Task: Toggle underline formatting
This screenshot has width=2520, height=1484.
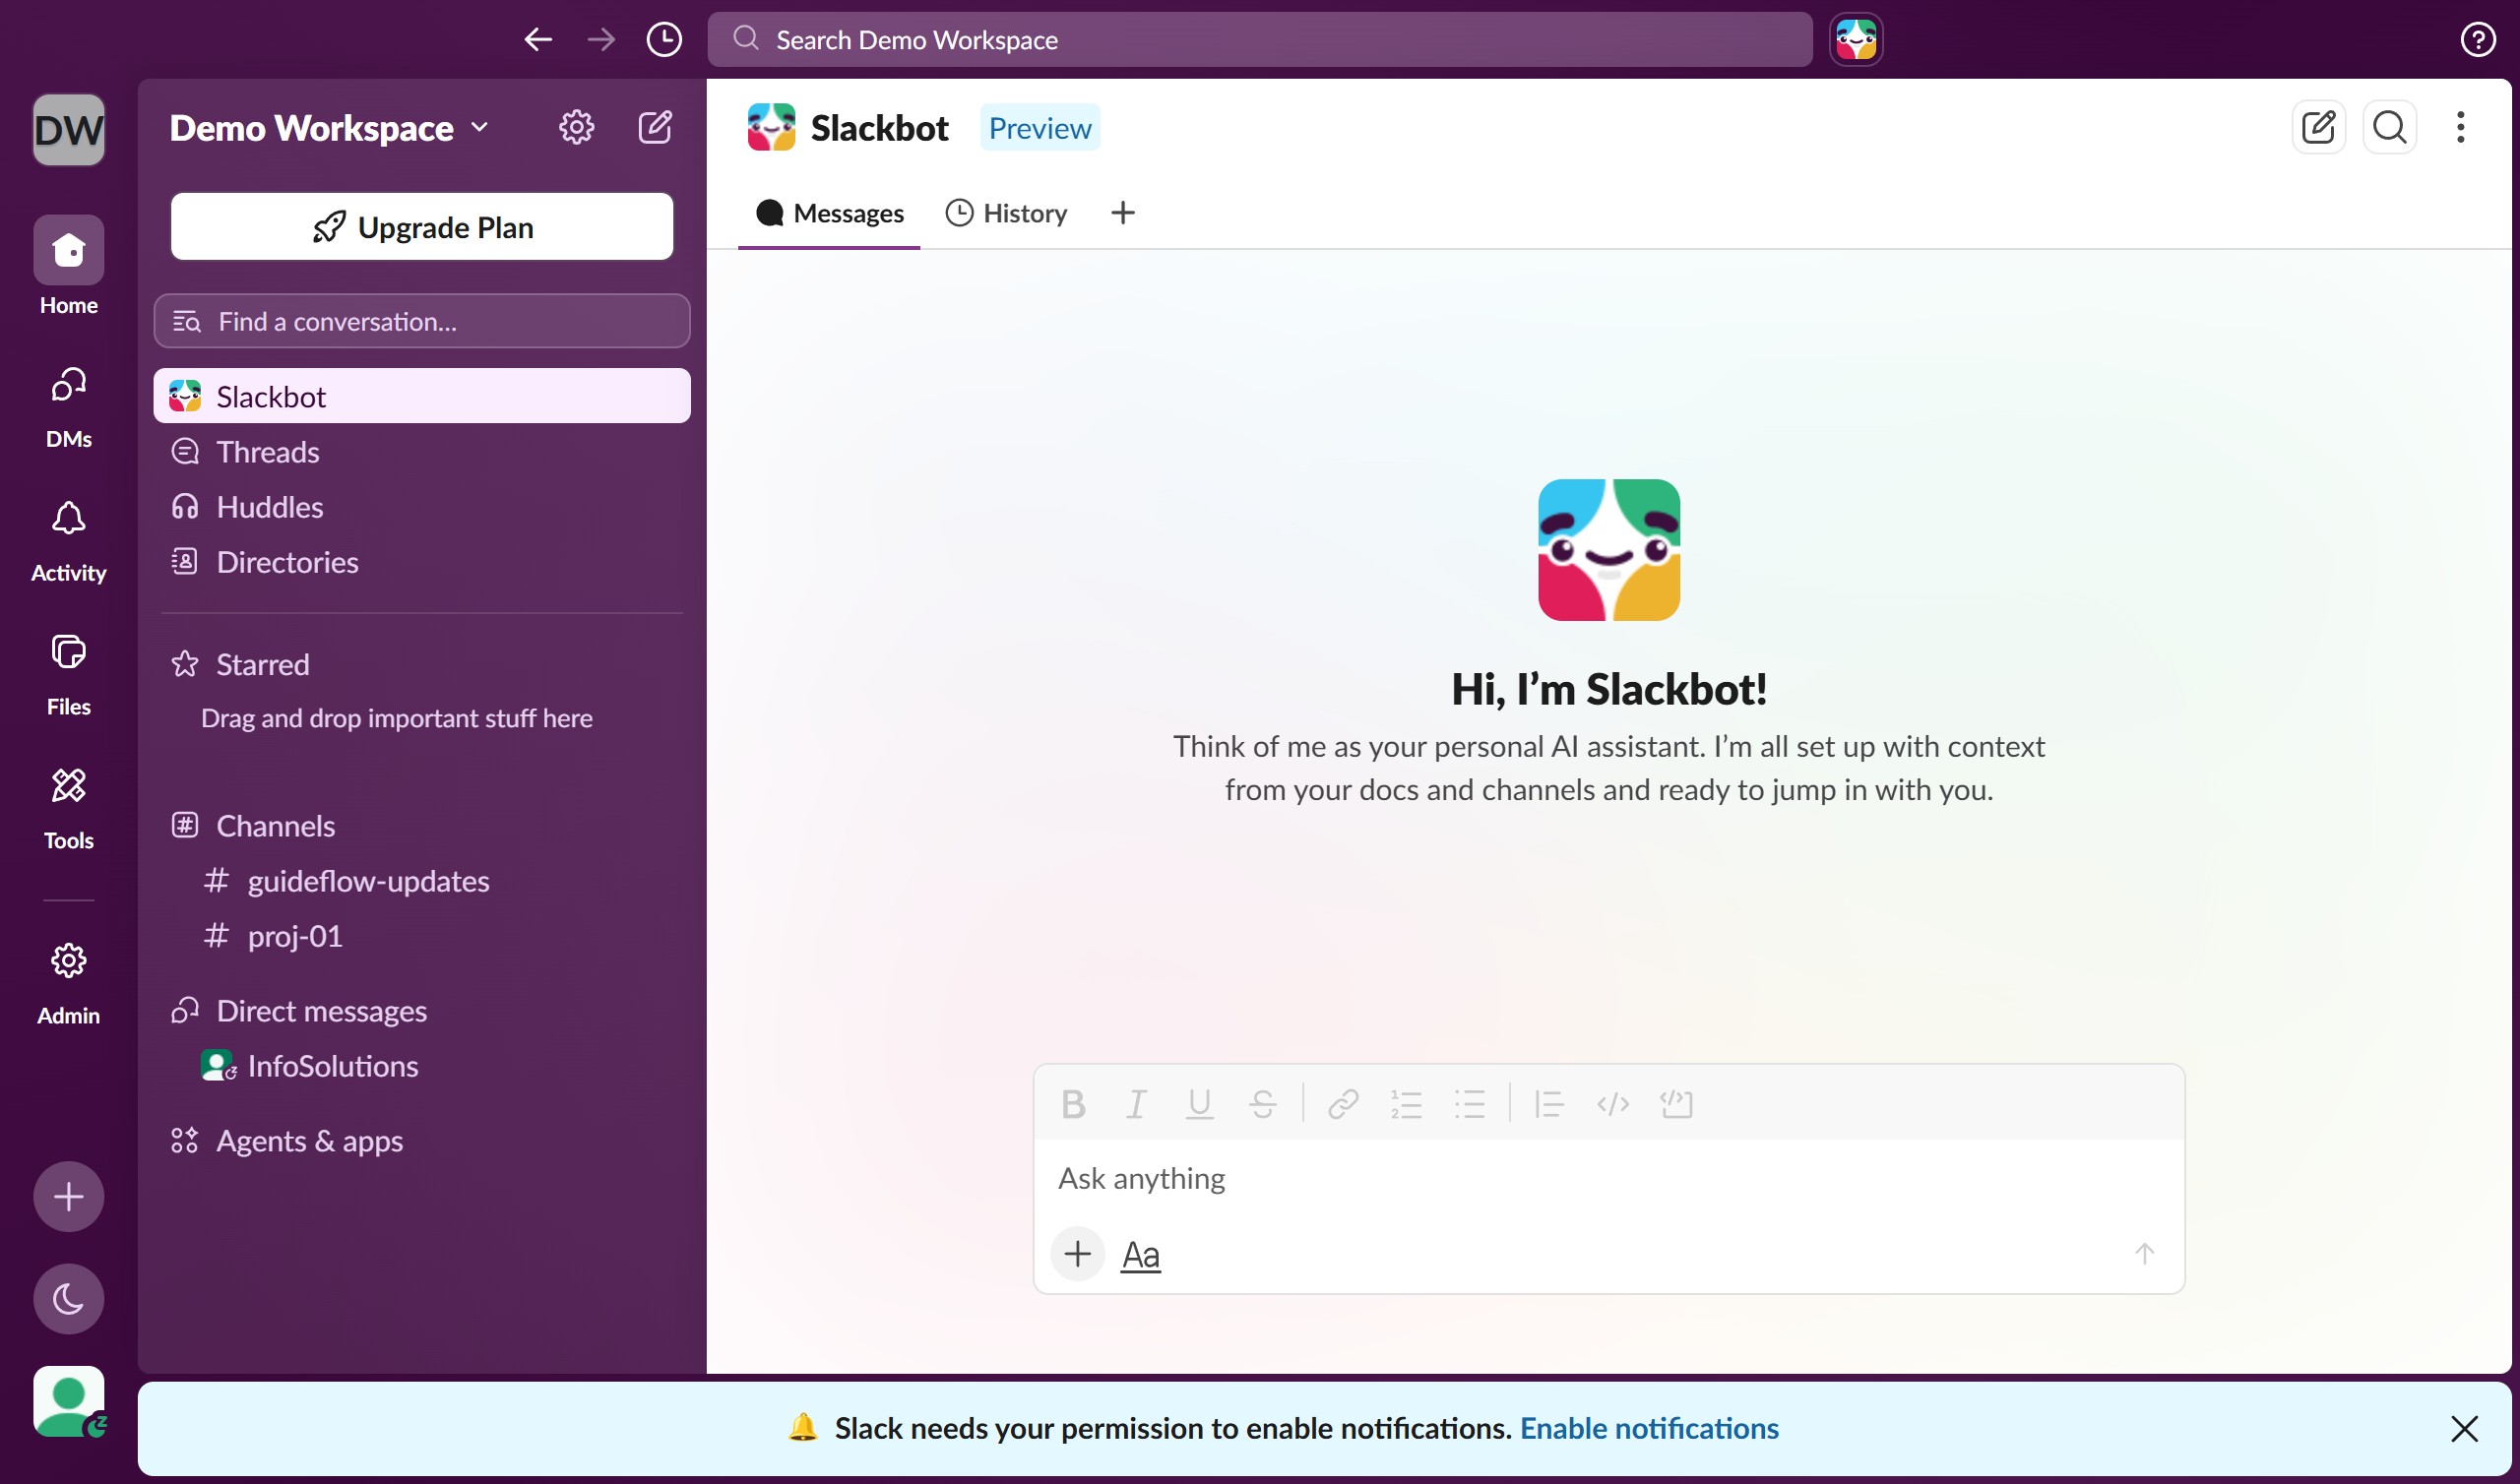Action: coord(1199,1104)
